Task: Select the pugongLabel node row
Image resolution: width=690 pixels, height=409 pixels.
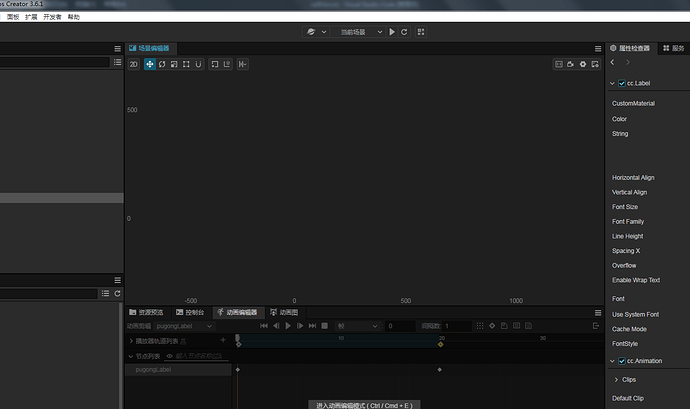Action: click(178, 370)
